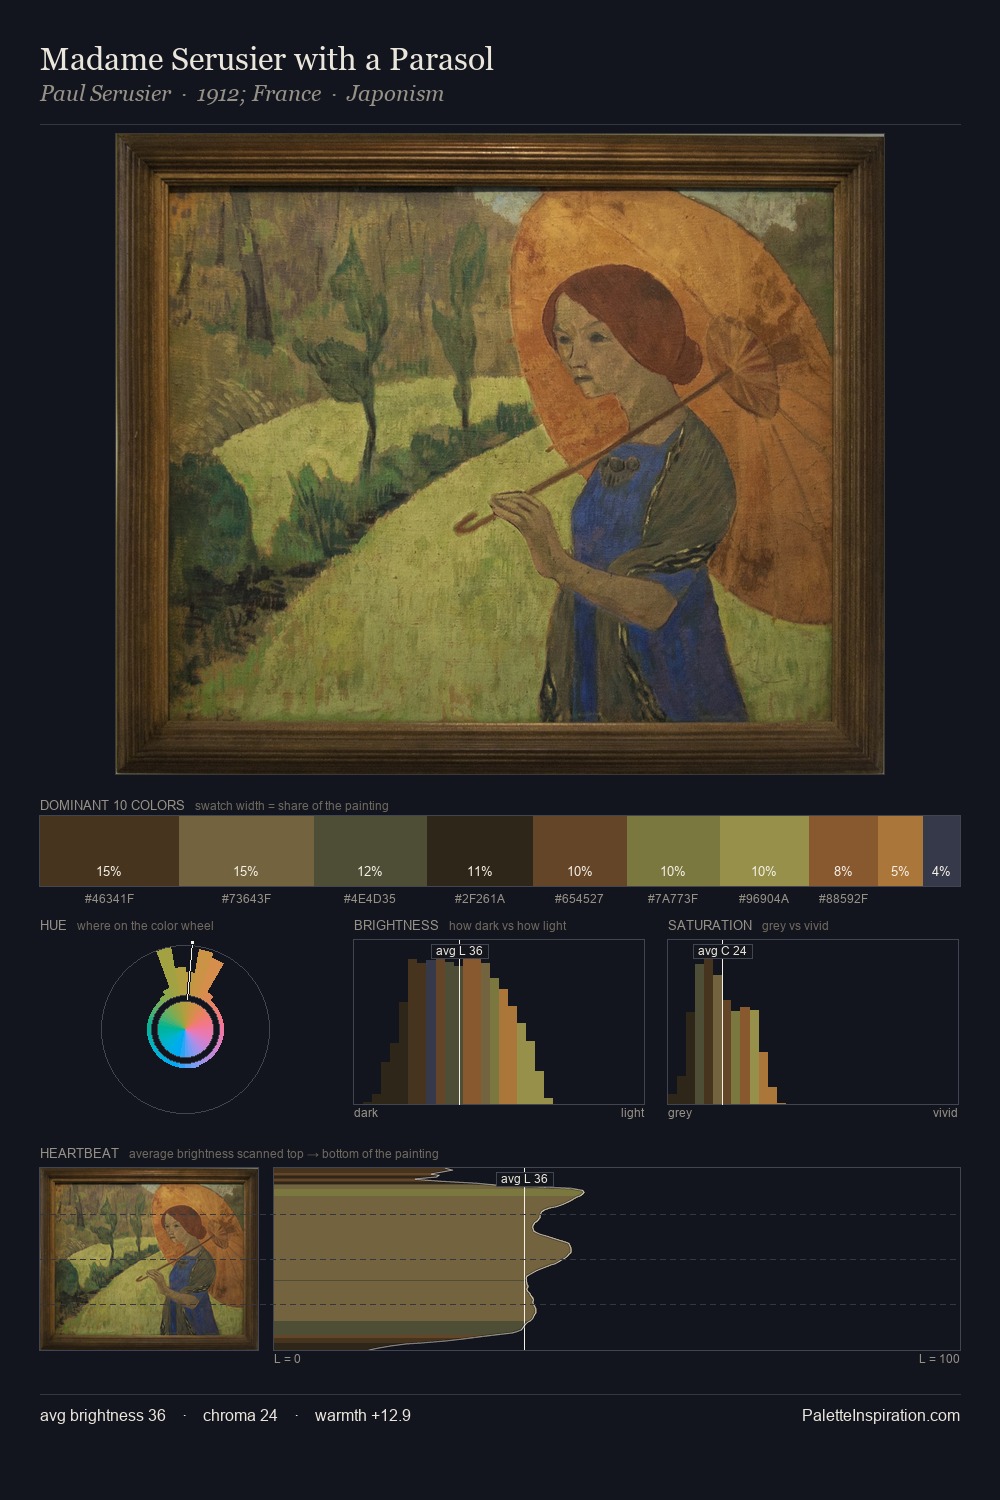Click the 'avg brightness 36' footer stat
Image resolution: width=1000 pixels, height=1500 pixels.
(x=103, y=1416)
